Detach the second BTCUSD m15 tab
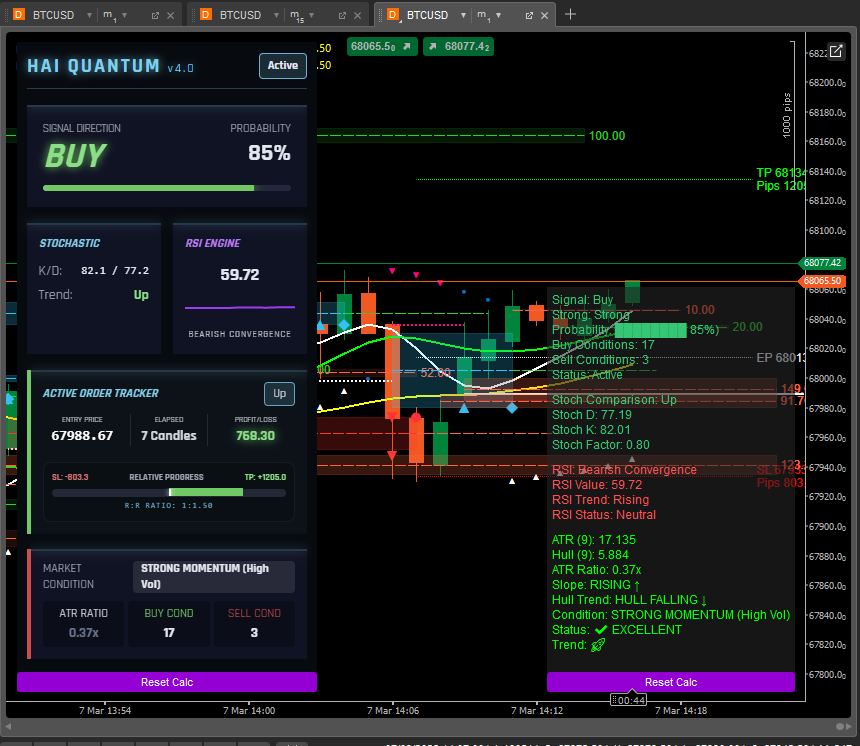860x746 pixels. [x=342, y=15]
